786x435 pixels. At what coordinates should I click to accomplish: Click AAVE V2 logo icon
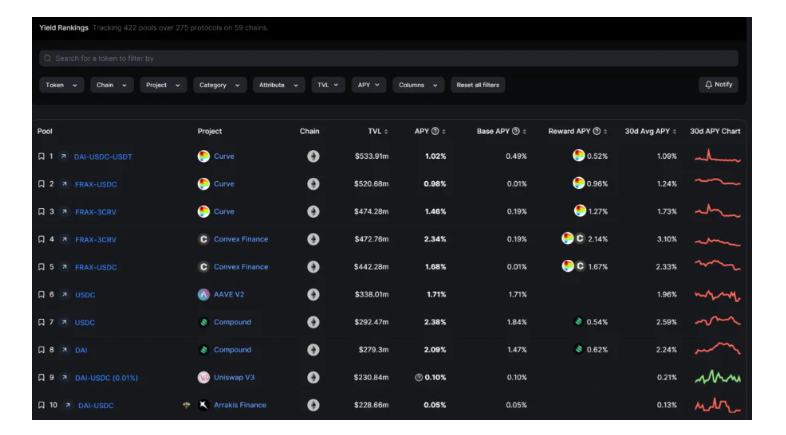204,294
